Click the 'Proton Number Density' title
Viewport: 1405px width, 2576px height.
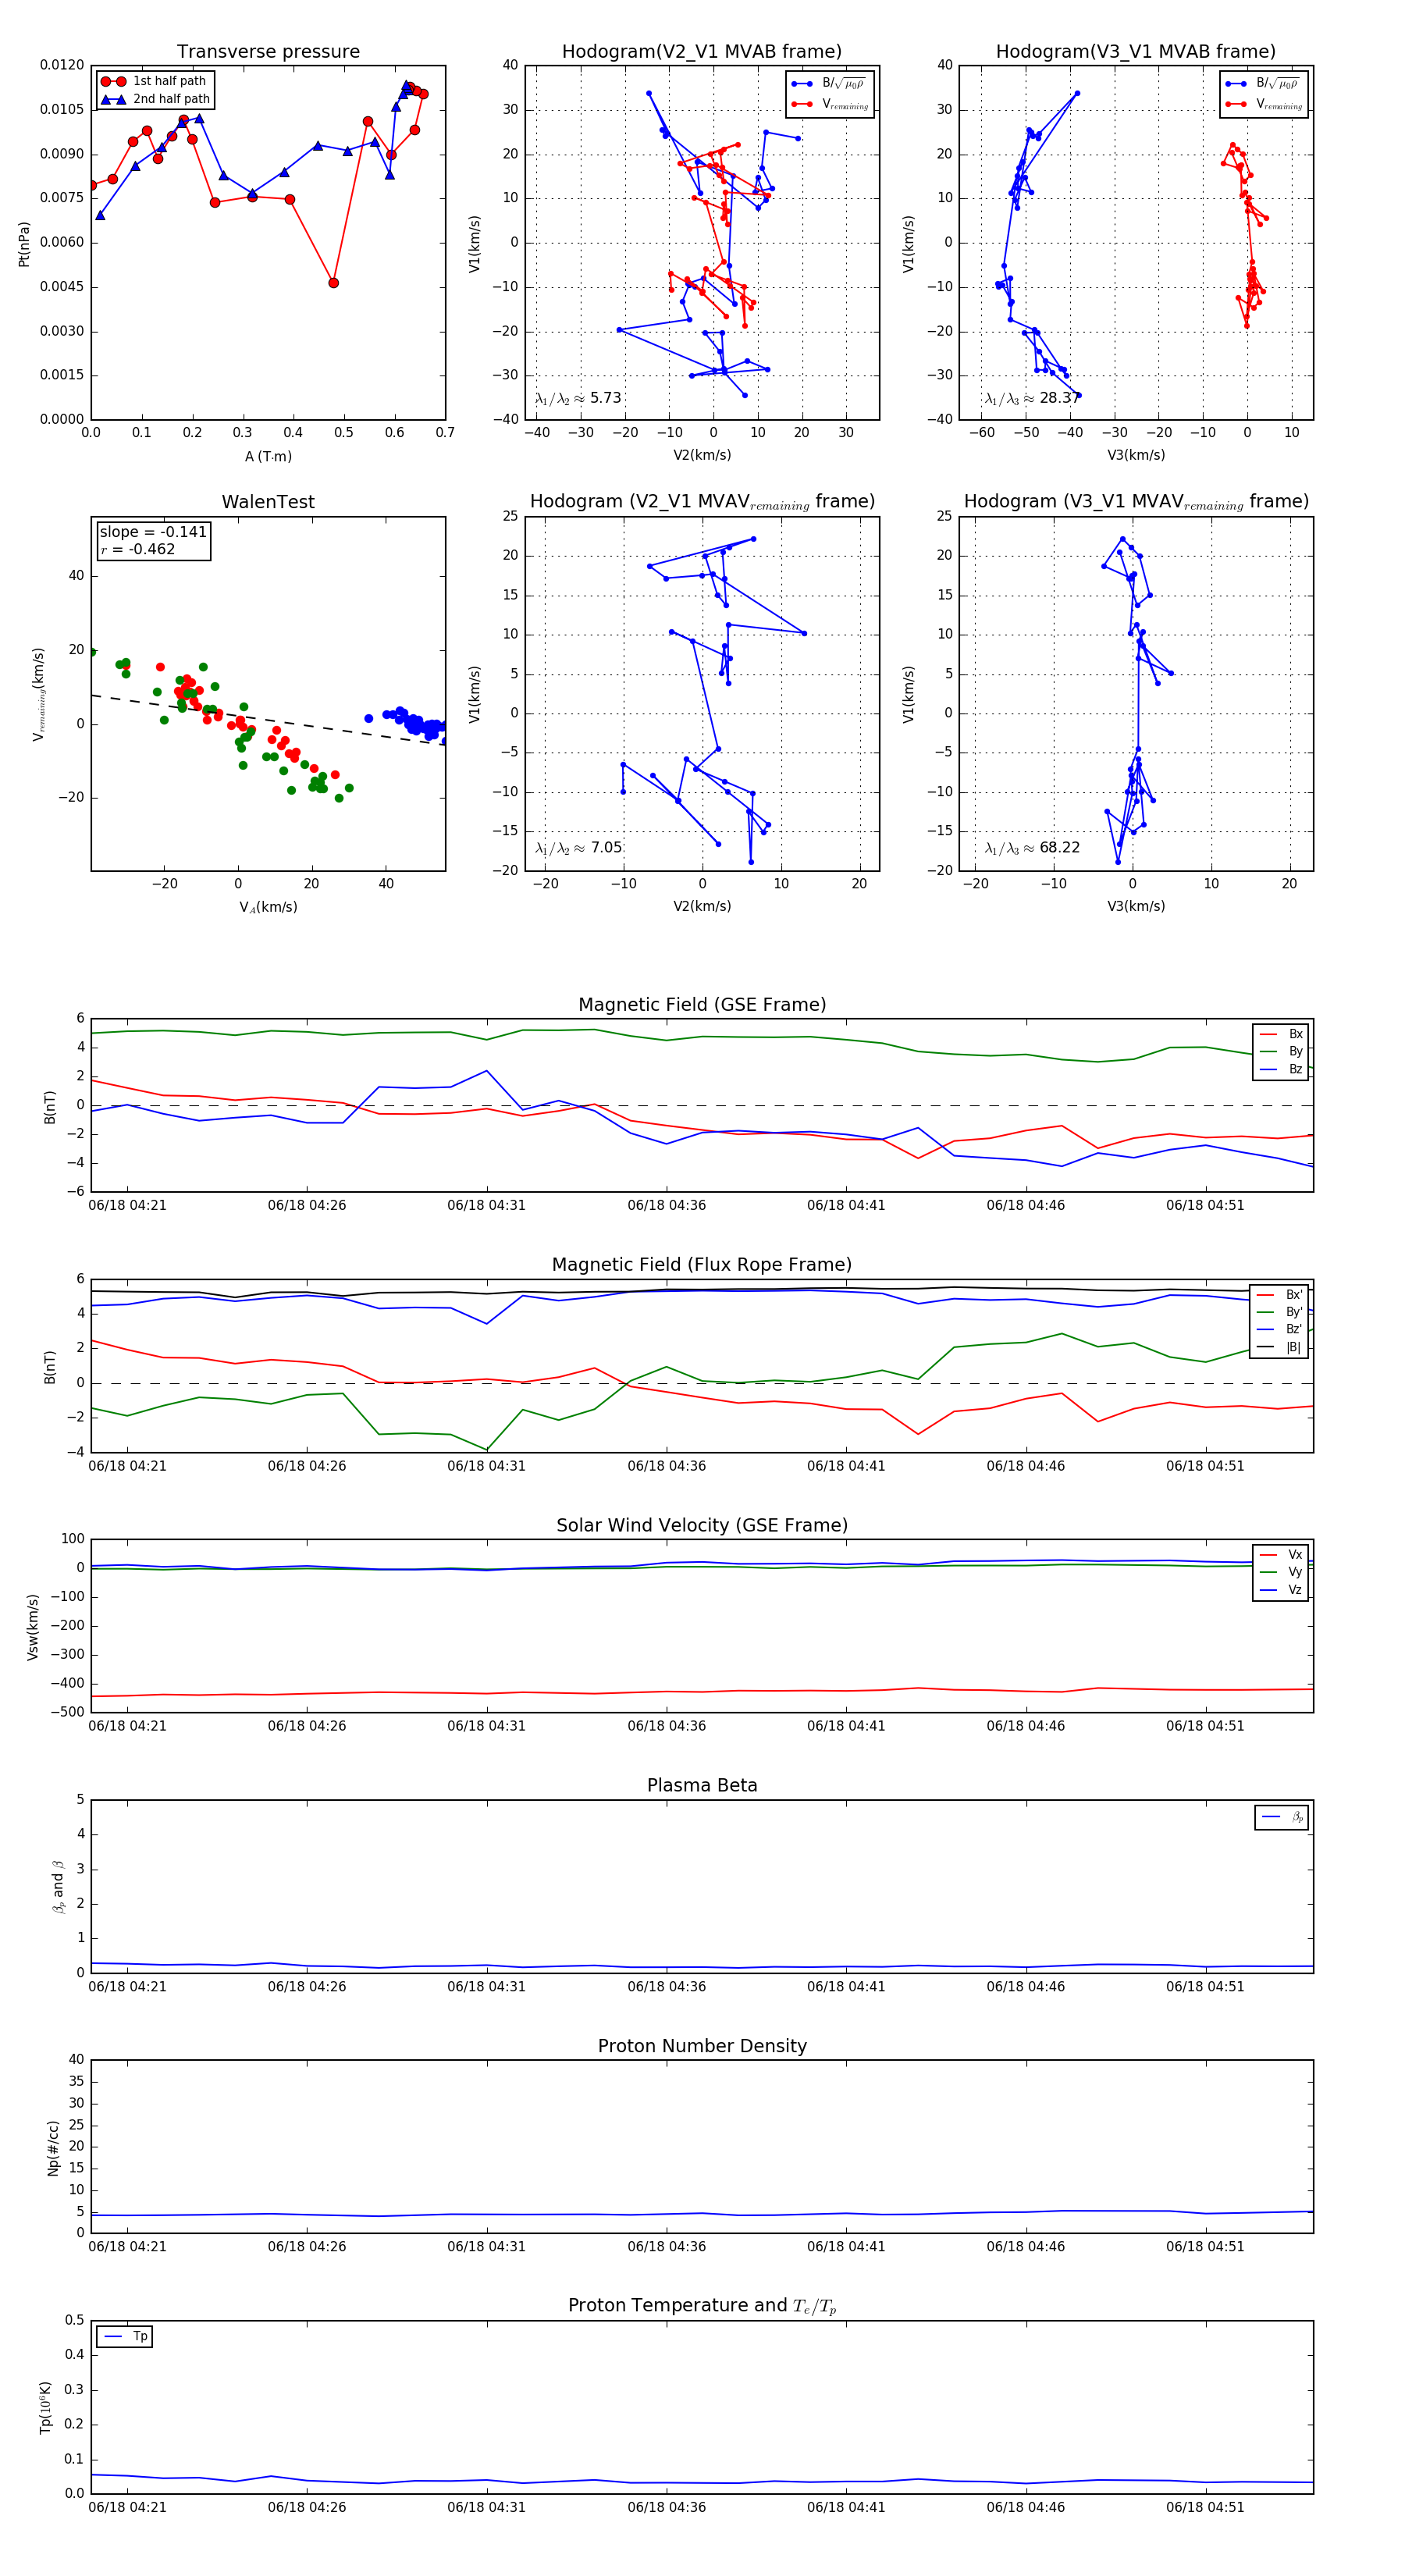702,2046
